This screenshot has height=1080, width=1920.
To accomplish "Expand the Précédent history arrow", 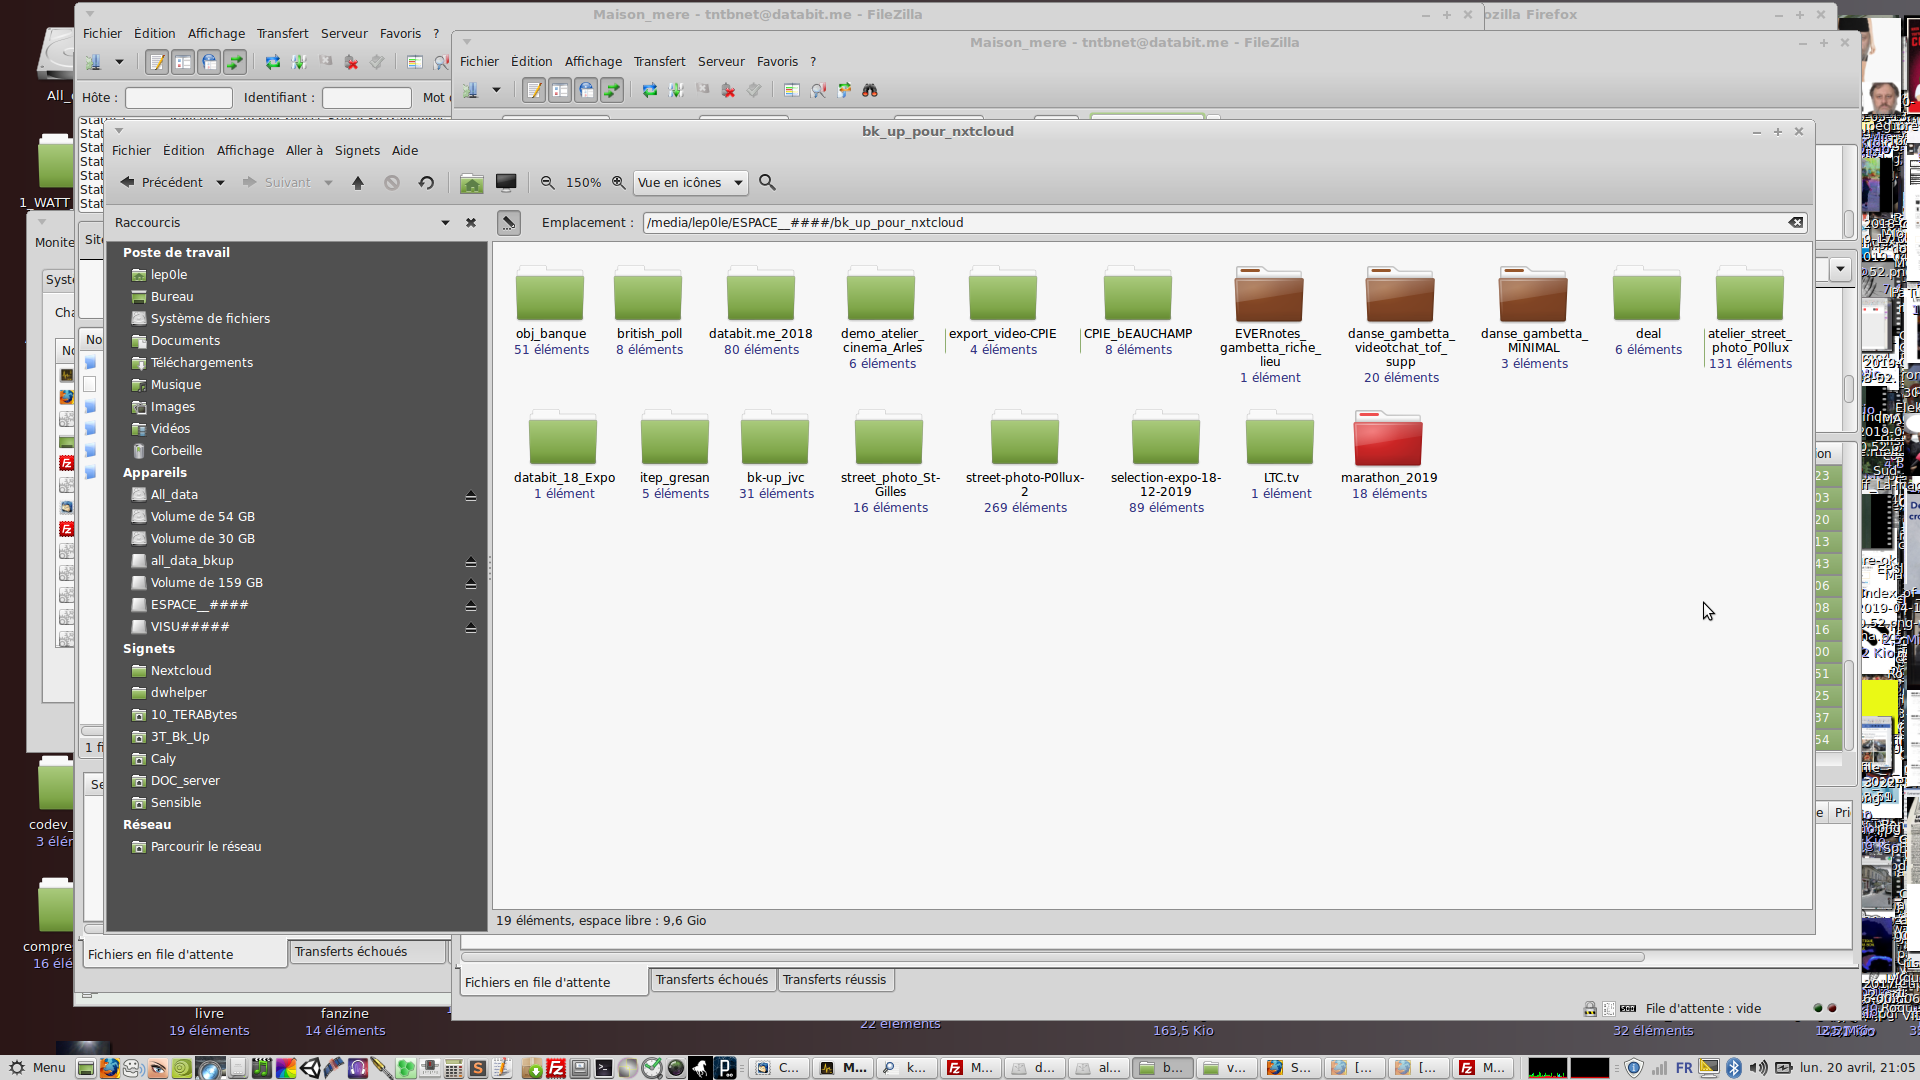I will (x=220, y=183).
